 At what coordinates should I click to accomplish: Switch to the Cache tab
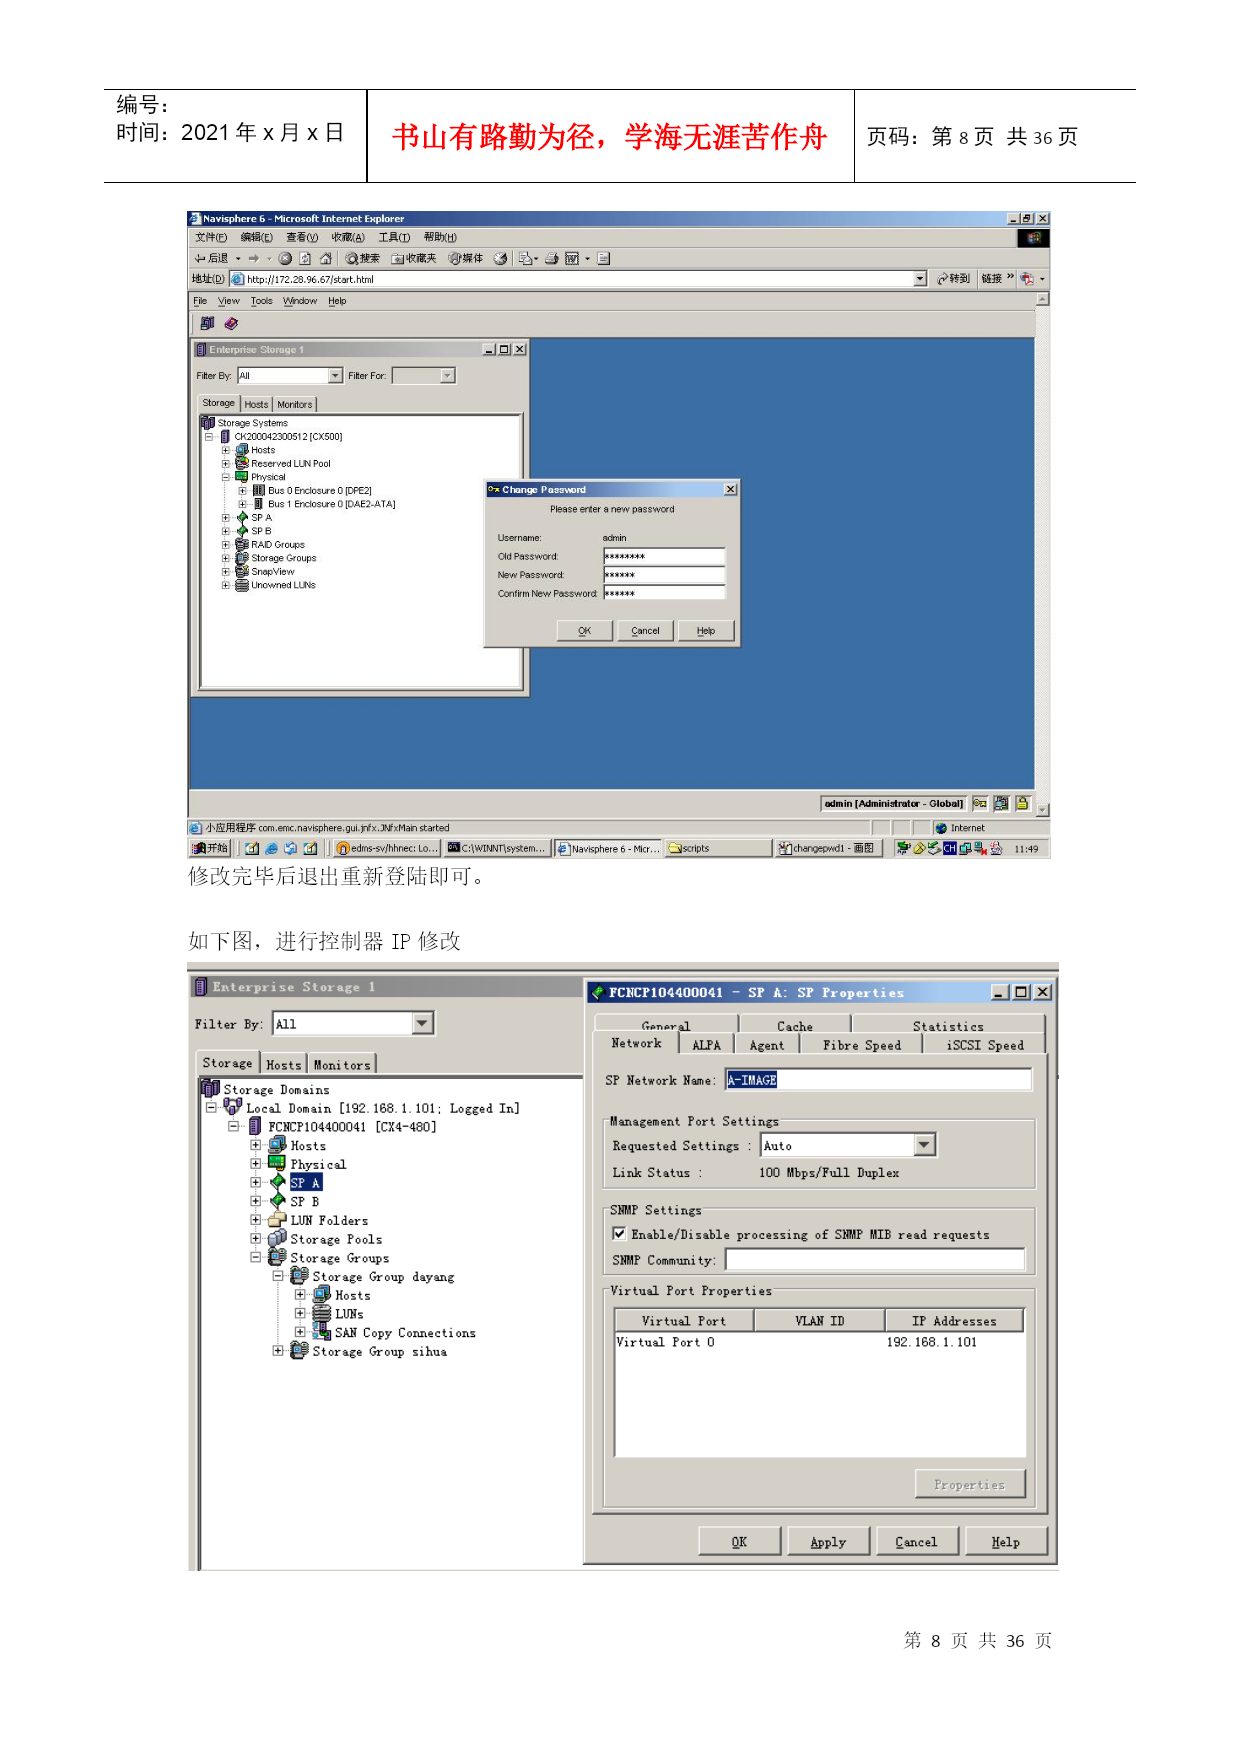tap(795, 1025)
